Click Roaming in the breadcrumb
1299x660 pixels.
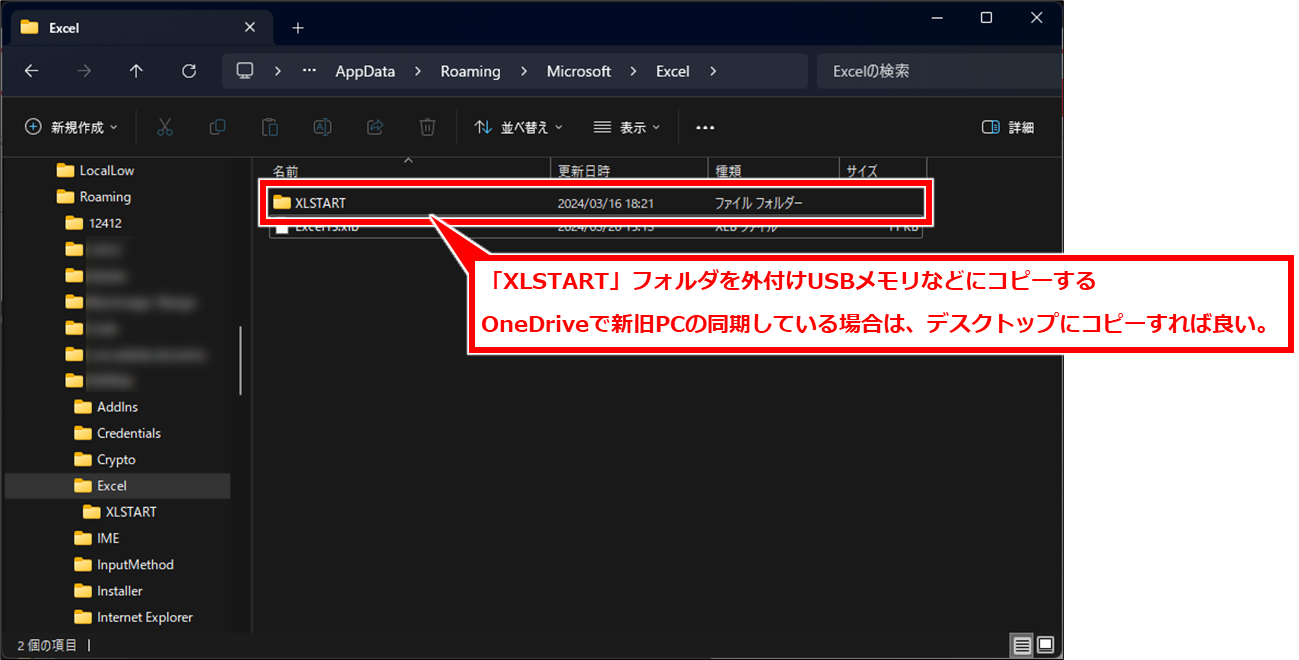click(470, 71)
